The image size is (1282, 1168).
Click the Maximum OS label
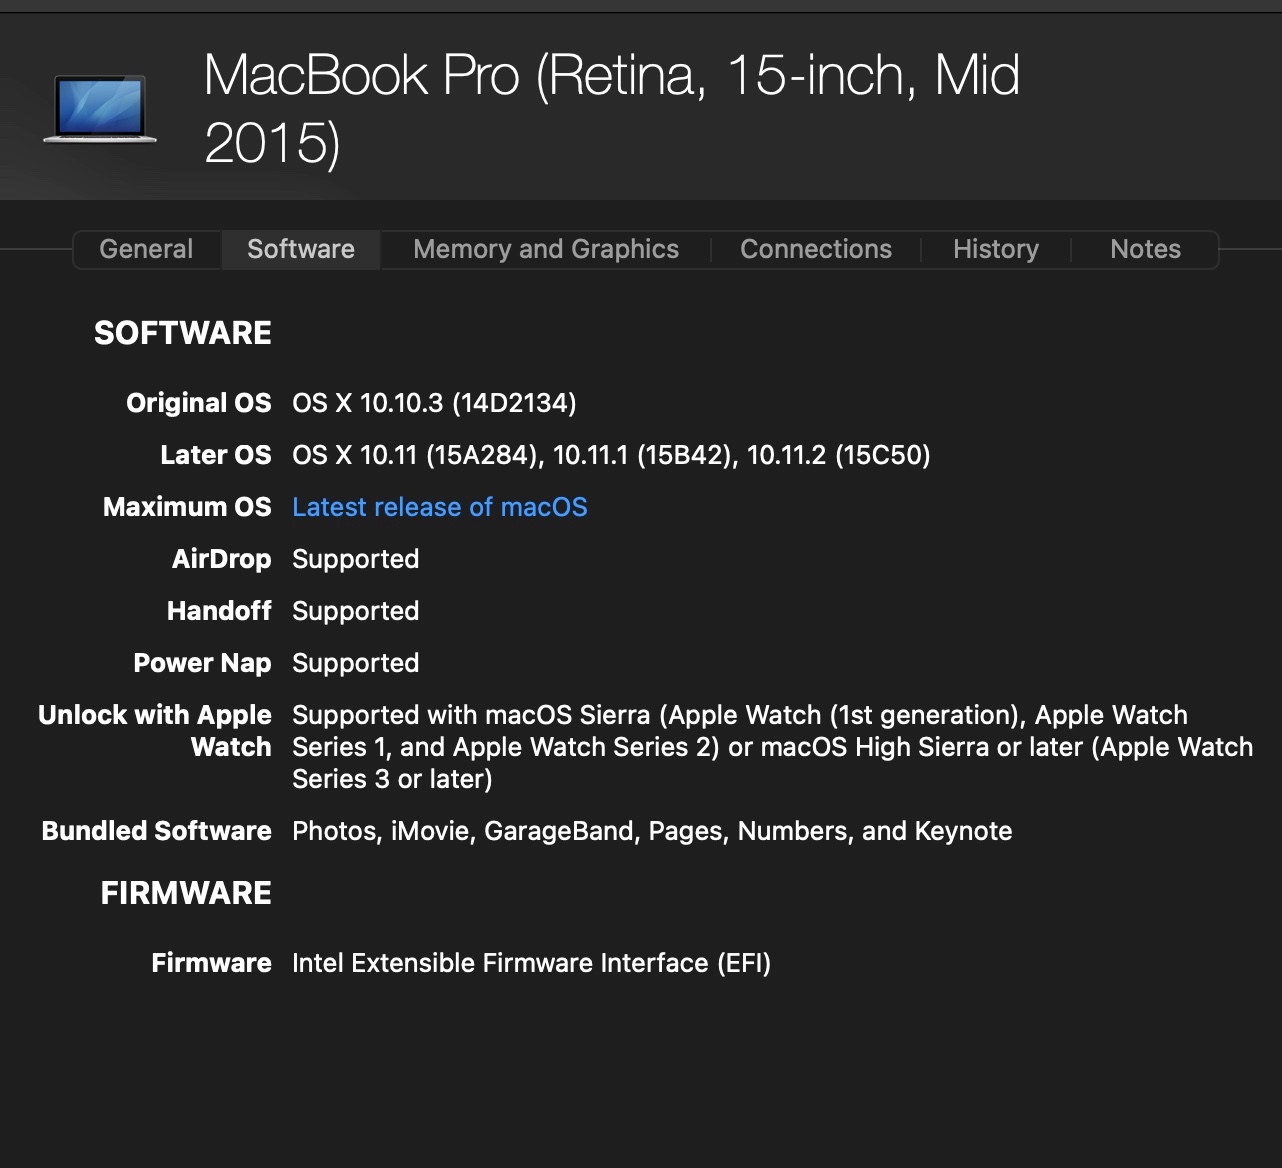(187, 507)
